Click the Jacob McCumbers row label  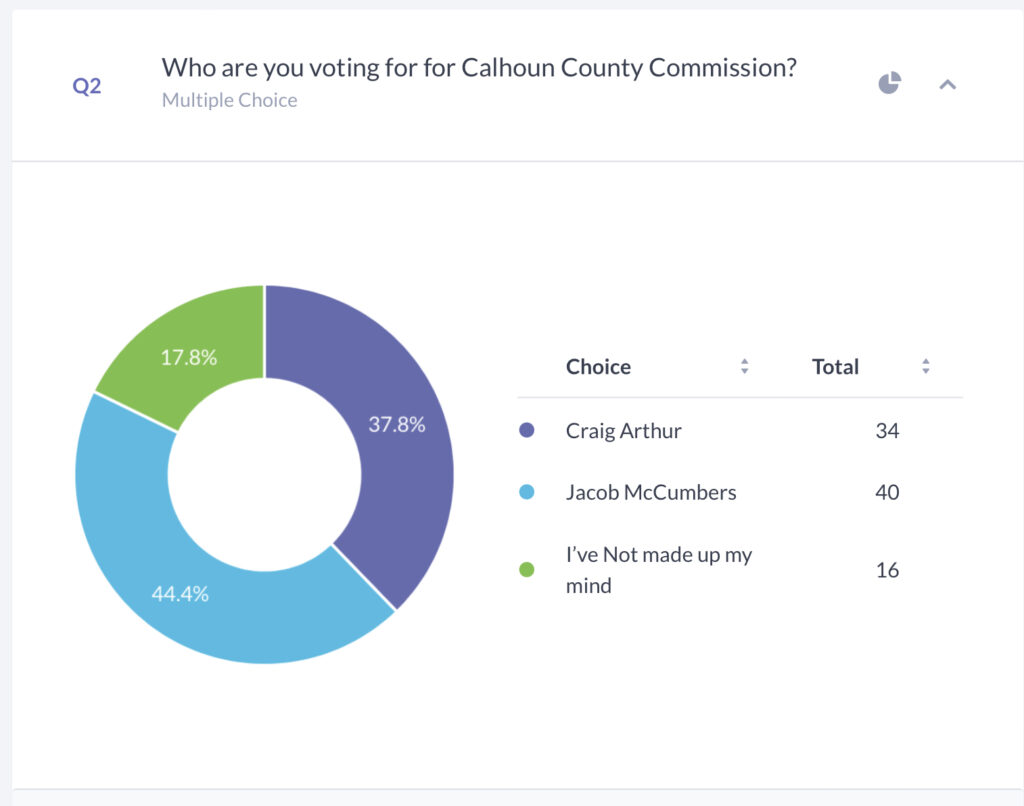pos(650,492)
